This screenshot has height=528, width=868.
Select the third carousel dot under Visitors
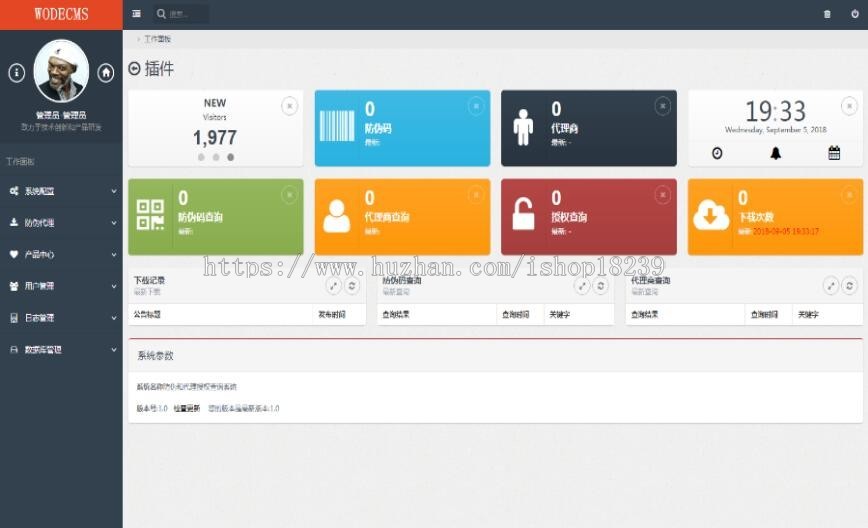(x=230, y=157)
